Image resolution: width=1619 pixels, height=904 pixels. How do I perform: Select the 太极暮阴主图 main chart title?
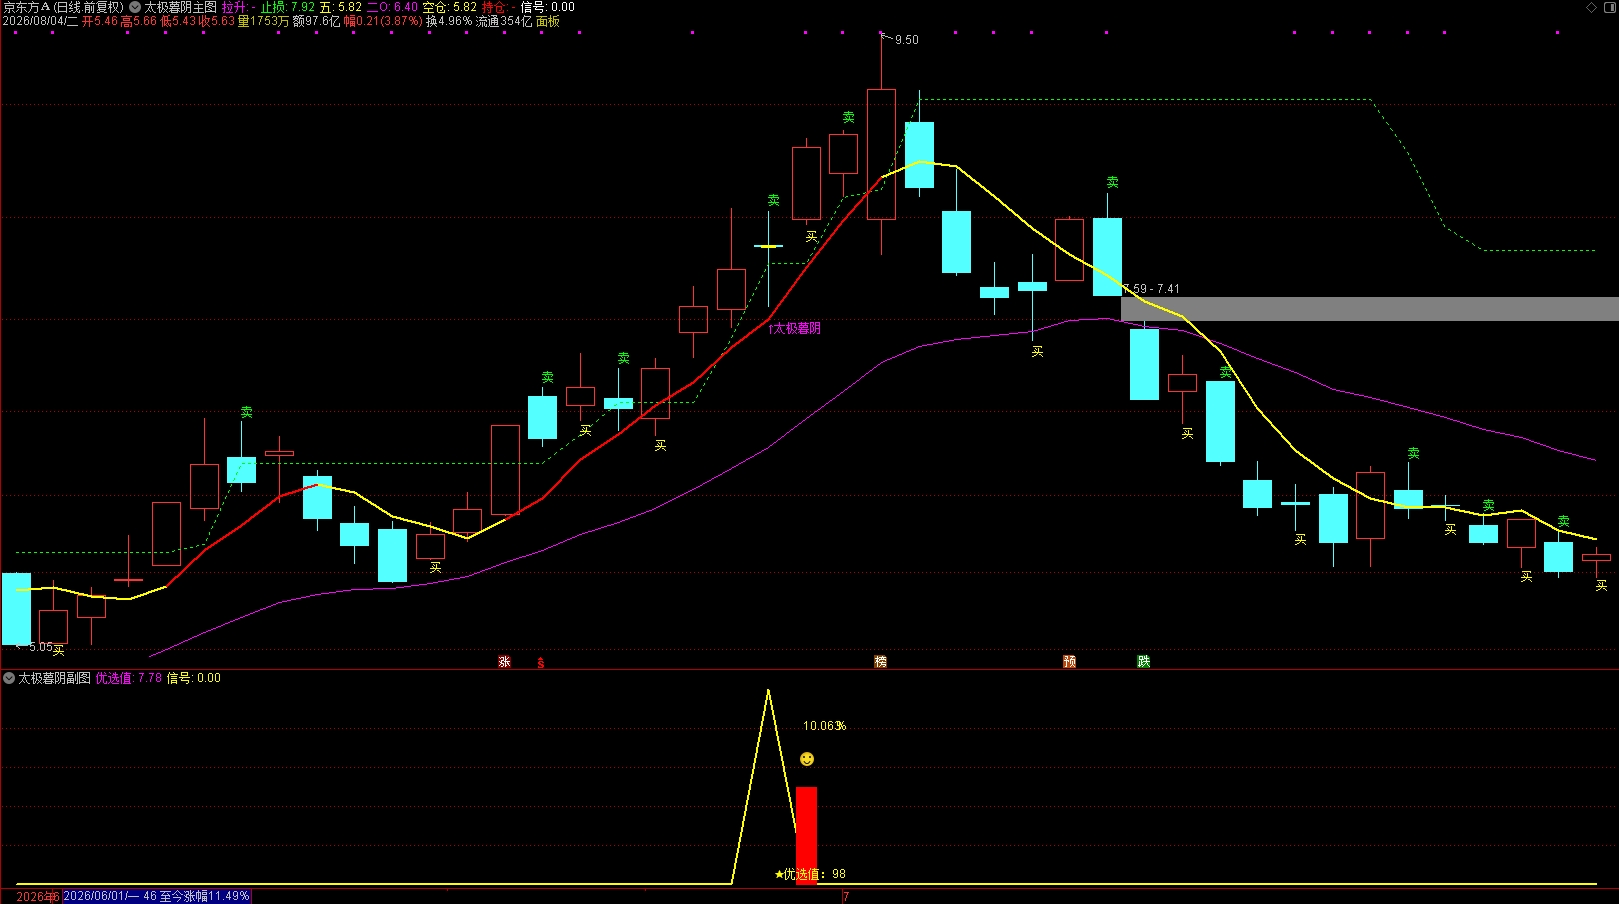(180, 7)
